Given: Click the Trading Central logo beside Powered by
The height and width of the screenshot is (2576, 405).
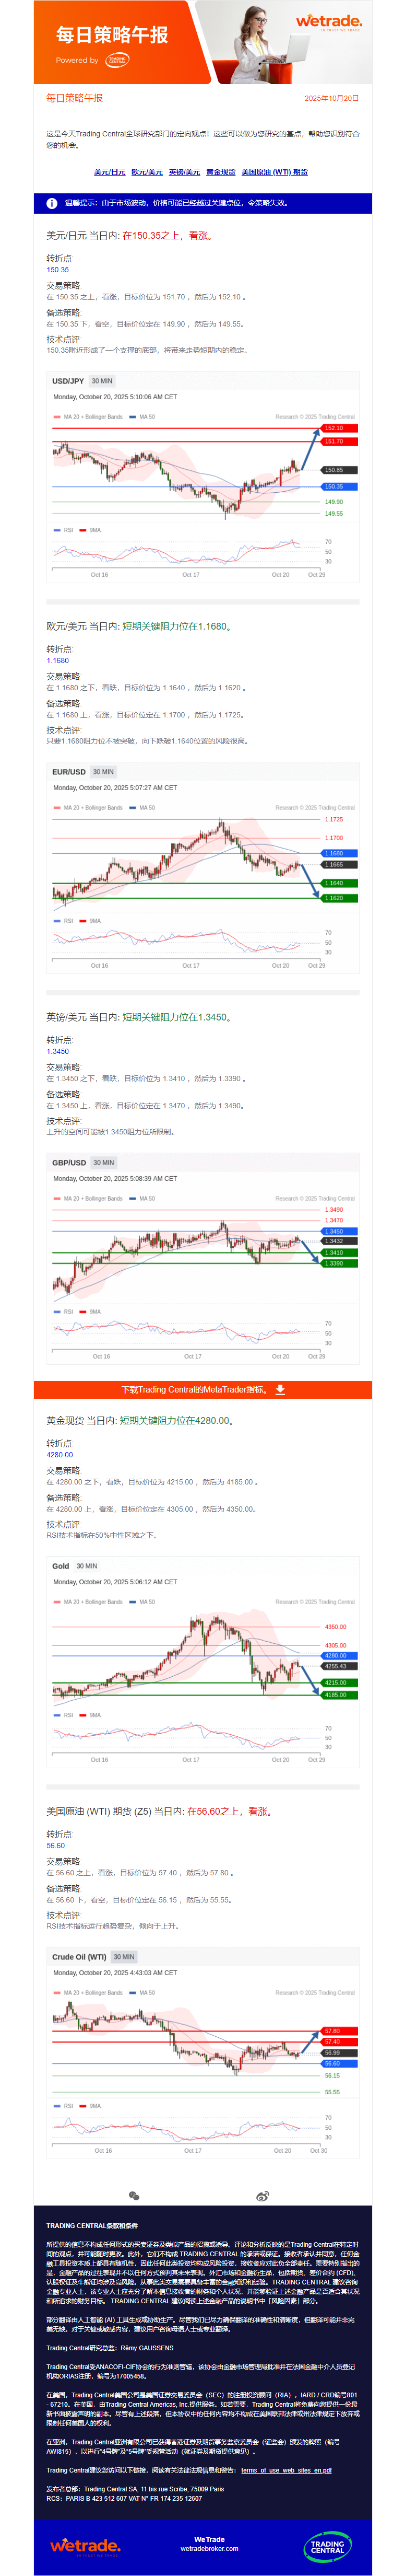Looking at the screenshot, I should (117, 61).
